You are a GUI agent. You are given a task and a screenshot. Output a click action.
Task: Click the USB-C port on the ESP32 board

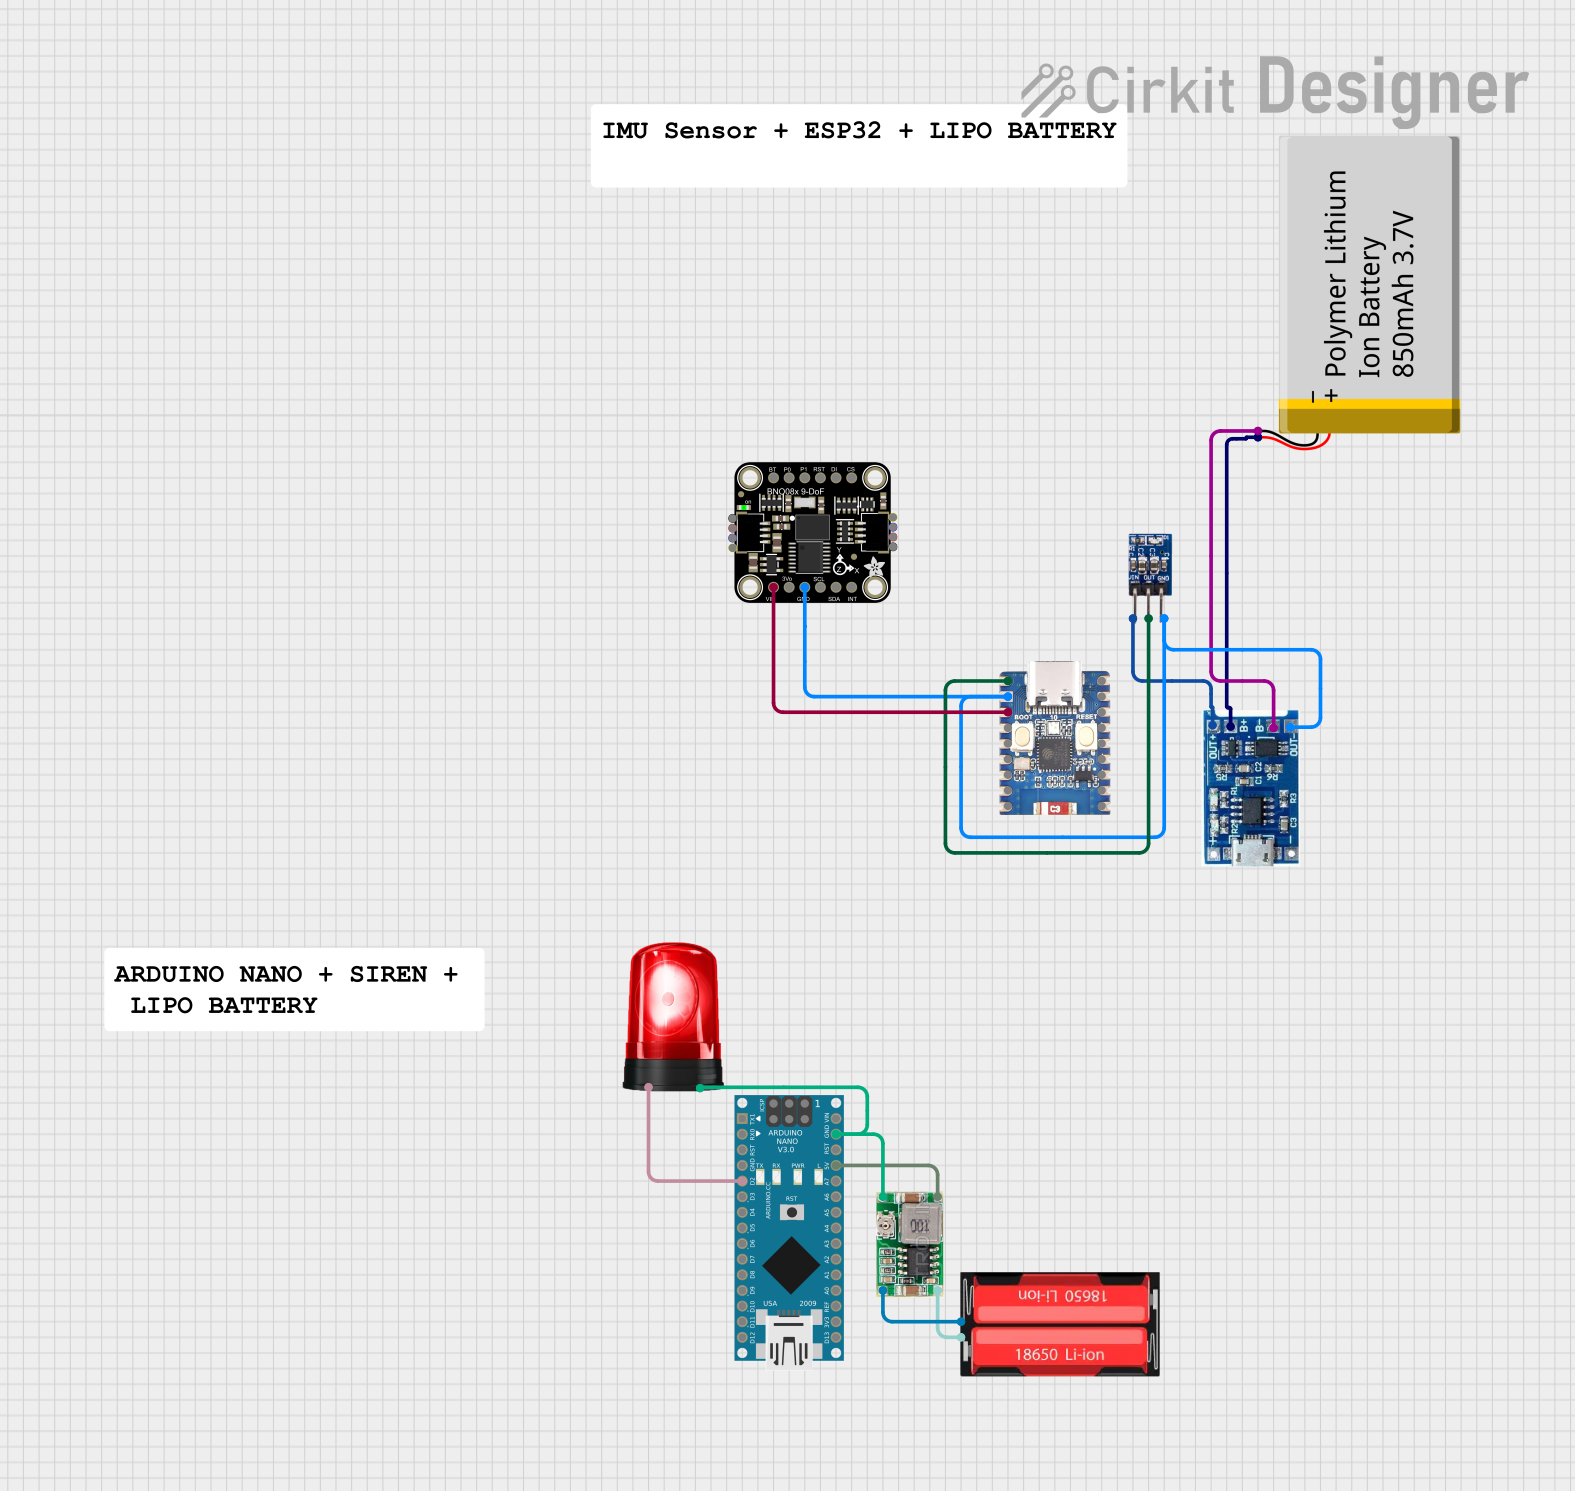(x=1055, y=685)
